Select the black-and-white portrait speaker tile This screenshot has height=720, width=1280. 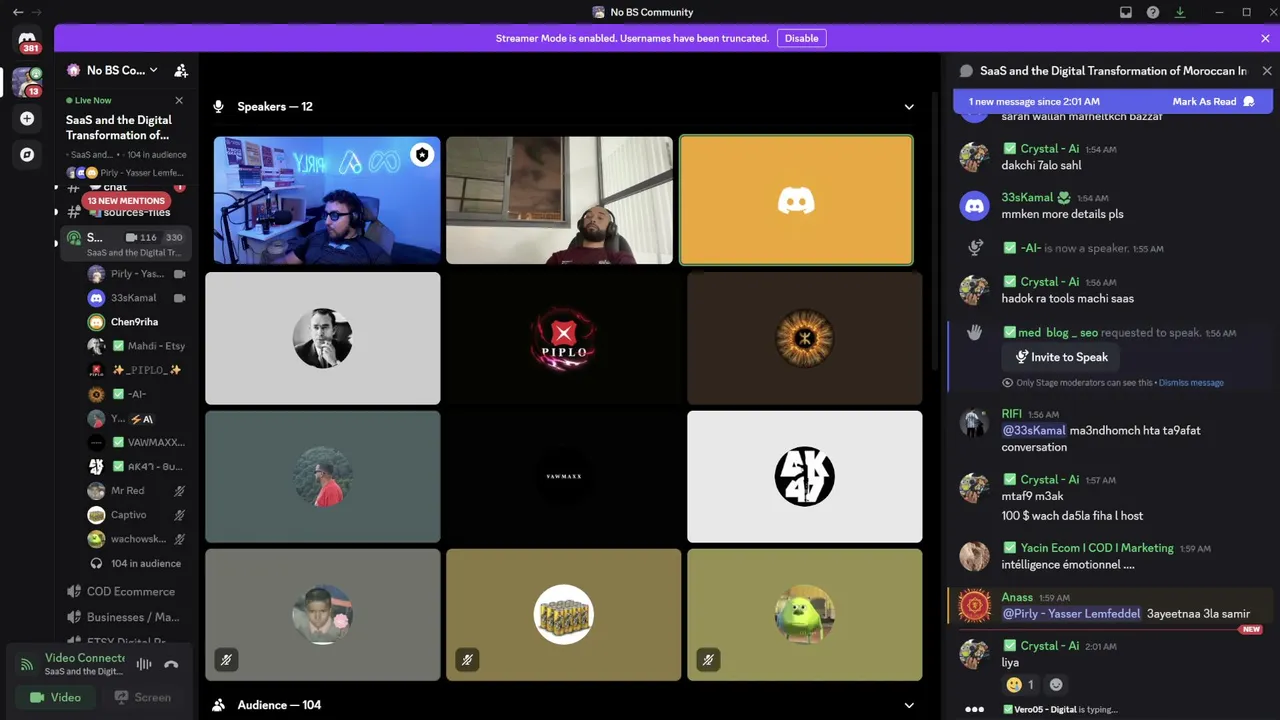point(323,338)
